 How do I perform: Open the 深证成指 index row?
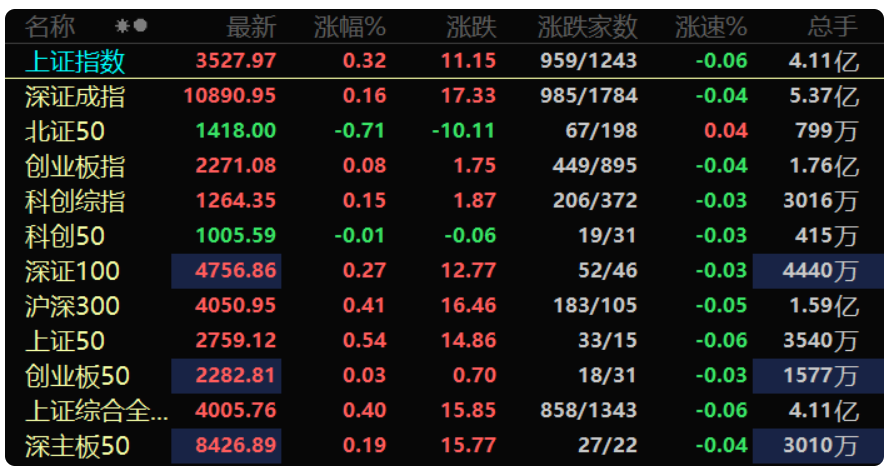coord(444,96)
